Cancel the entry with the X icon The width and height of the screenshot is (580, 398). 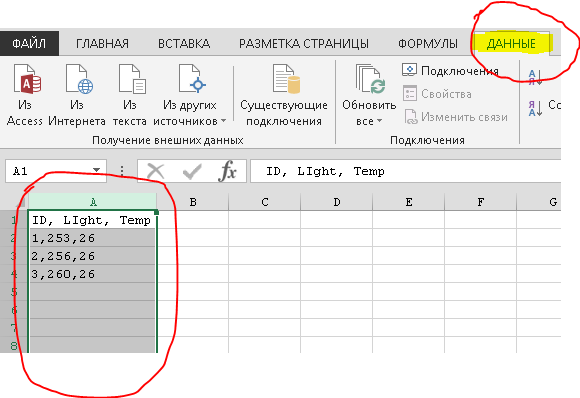tap(155, 171)
